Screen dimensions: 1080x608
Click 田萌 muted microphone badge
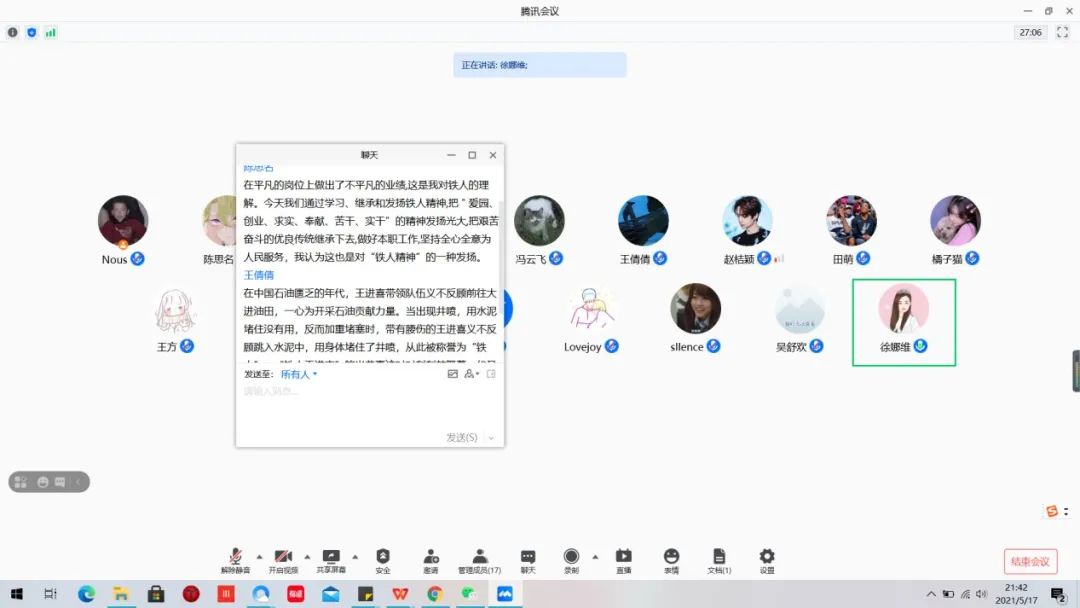(863, 258)
